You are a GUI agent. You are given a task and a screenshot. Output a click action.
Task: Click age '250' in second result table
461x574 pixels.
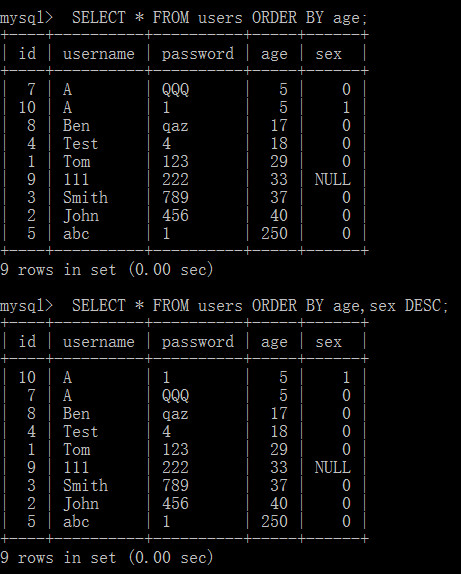point(274,522)
